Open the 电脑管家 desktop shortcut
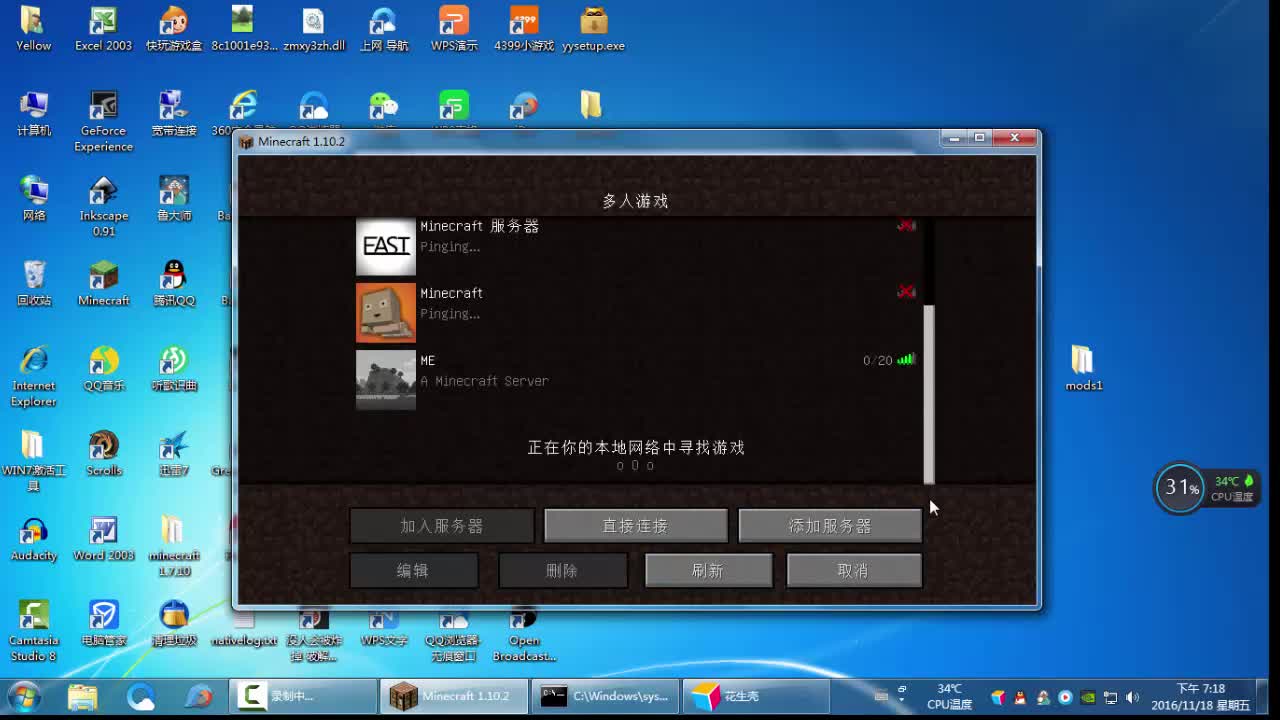The width and height of the screenshot is (1280, 720). [103, 624]
